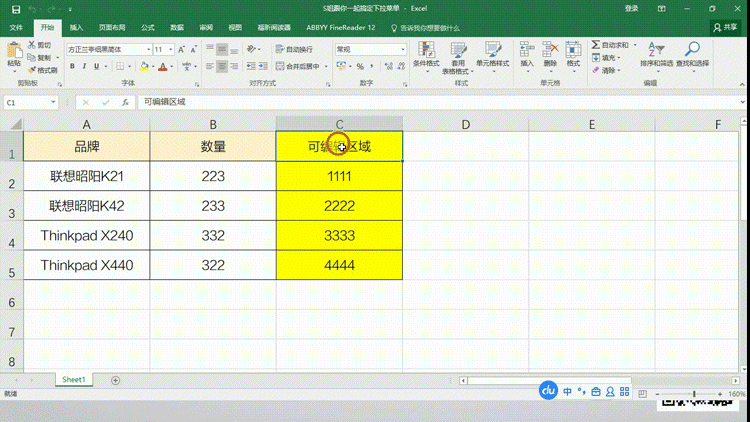Switch to the Data (数据) tab

click(177, 28)
